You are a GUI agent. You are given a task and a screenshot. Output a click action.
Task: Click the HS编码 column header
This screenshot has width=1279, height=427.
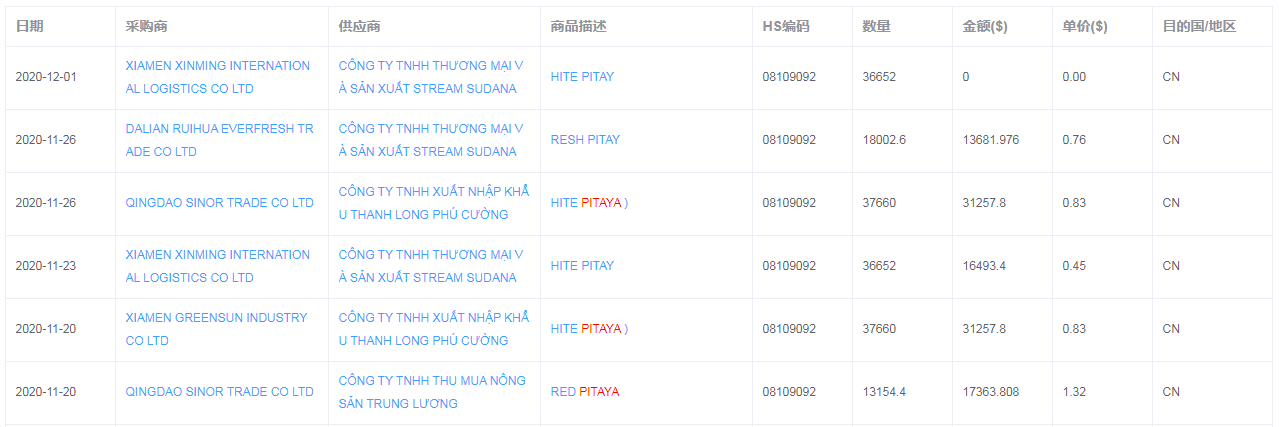coord(786,26)
